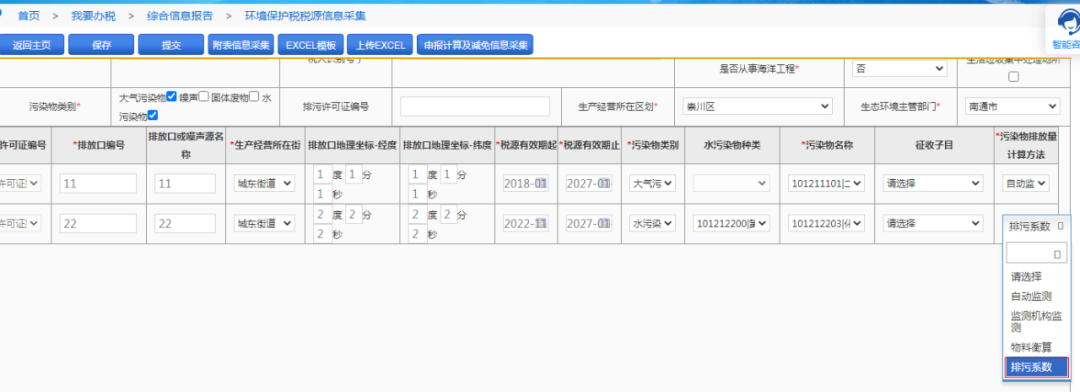Viewport: 1080px width, 392px height.
Task: Check the 固体废物 checkbox
Action: click(254, 97)
